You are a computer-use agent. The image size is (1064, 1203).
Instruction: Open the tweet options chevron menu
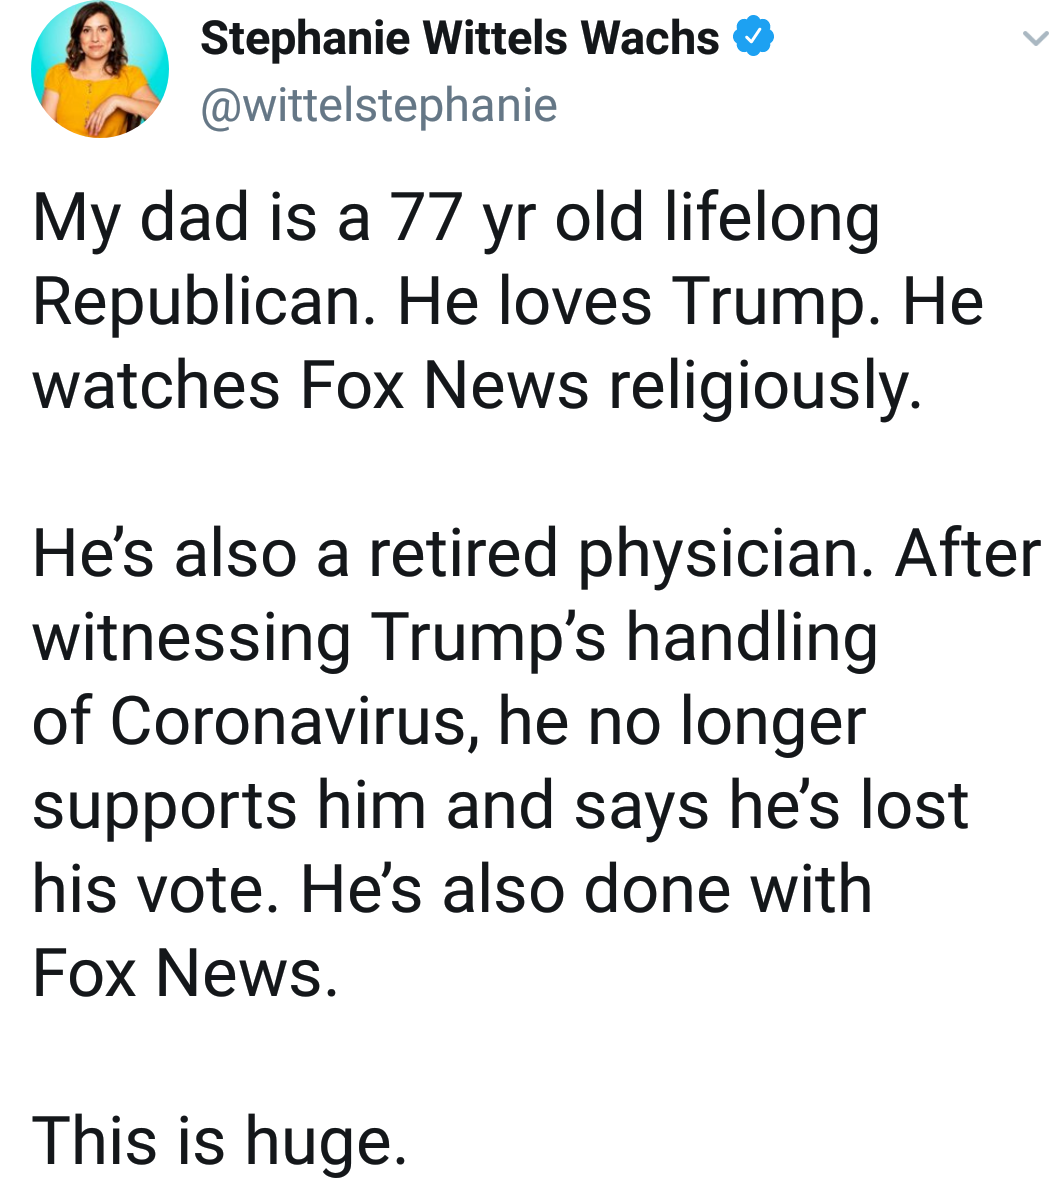(1034, 39)
